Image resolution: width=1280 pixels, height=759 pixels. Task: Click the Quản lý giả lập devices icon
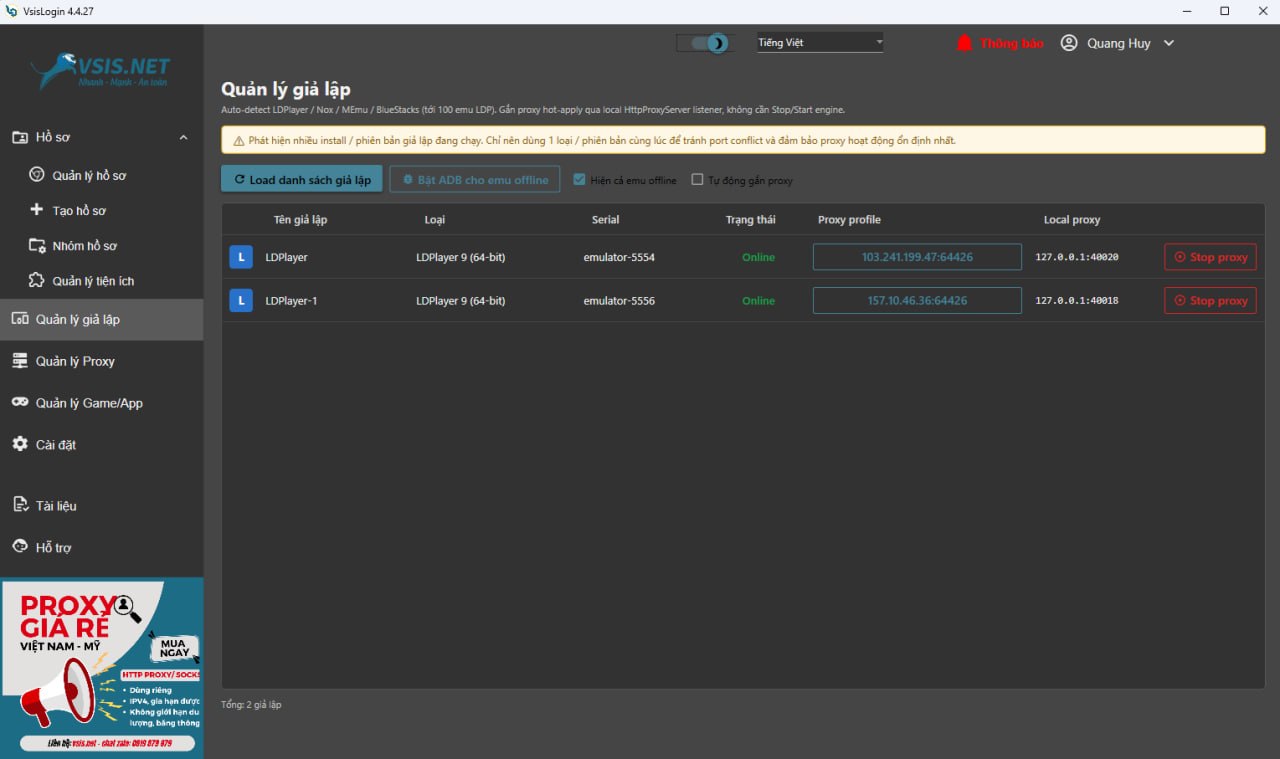pyautogui.click(x=20, y=319)
